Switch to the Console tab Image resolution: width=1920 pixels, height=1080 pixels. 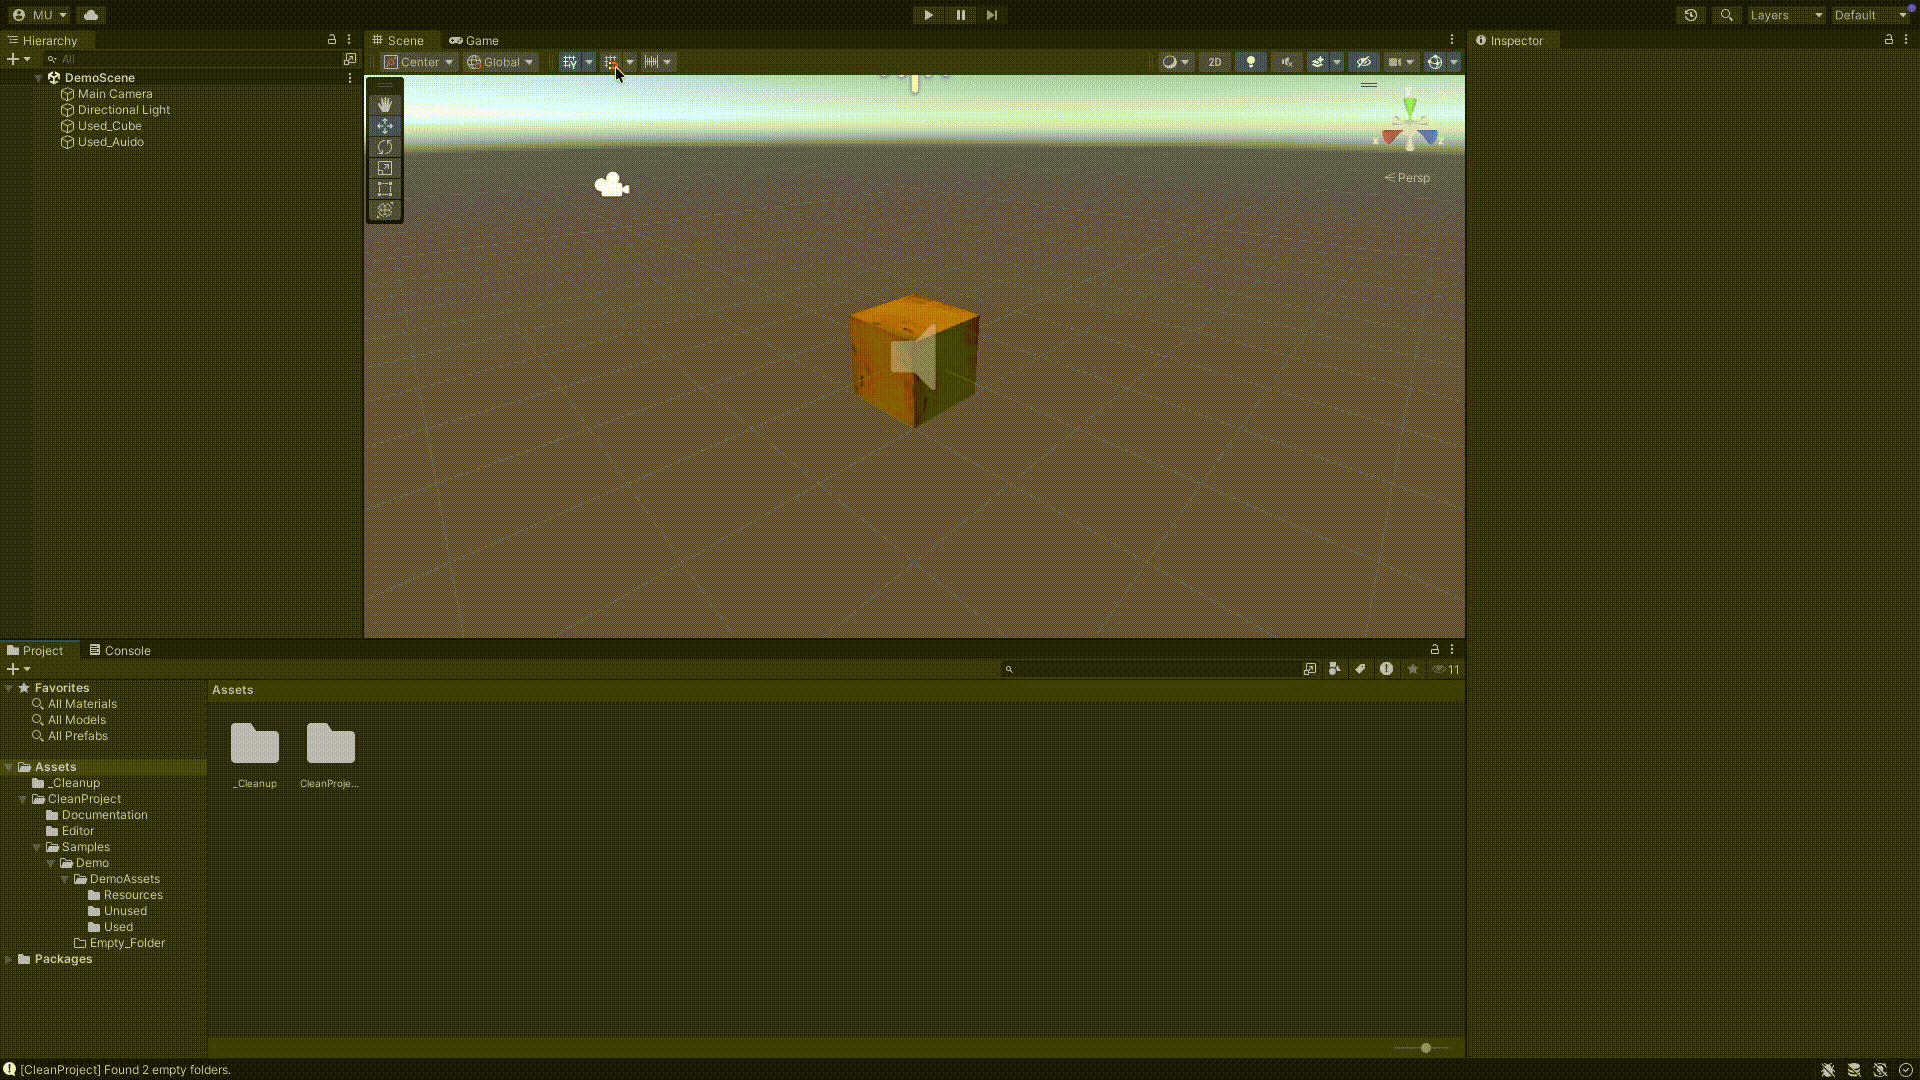click(120, 650)
